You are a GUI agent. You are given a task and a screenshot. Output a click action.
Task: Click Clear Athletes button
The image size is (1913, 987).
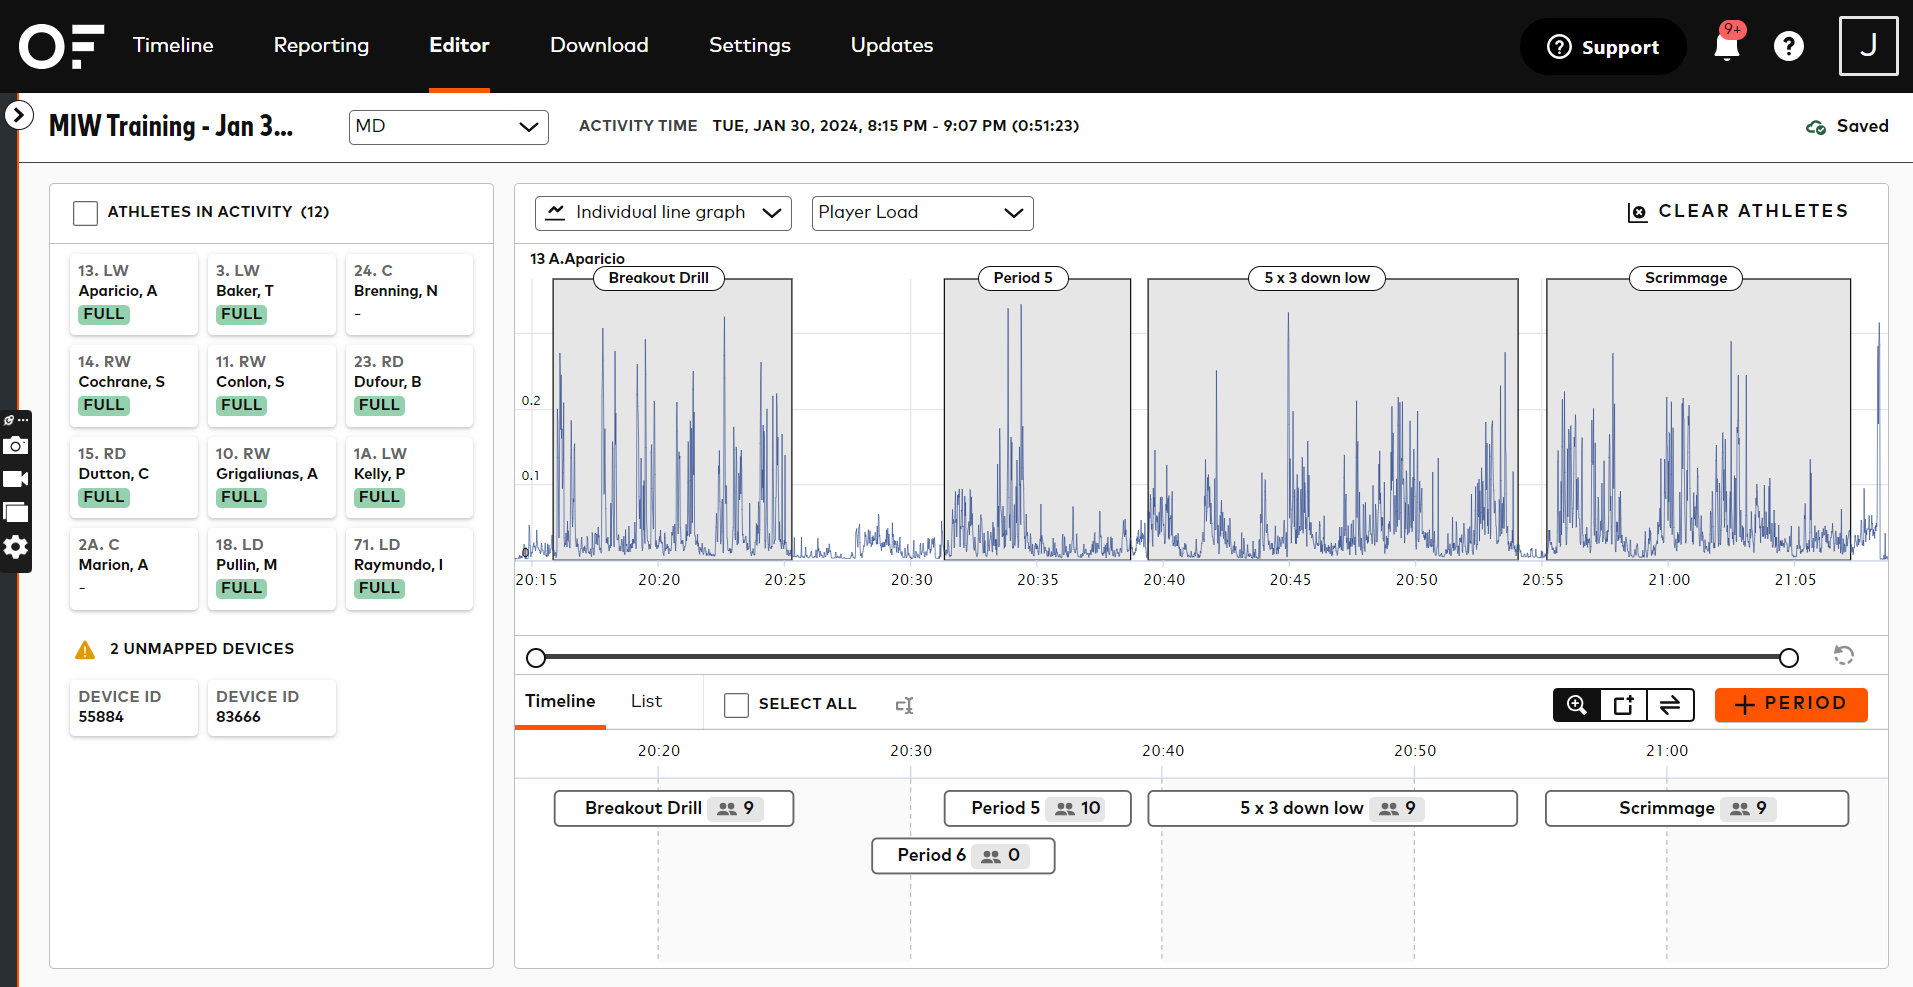point(1738,212)
